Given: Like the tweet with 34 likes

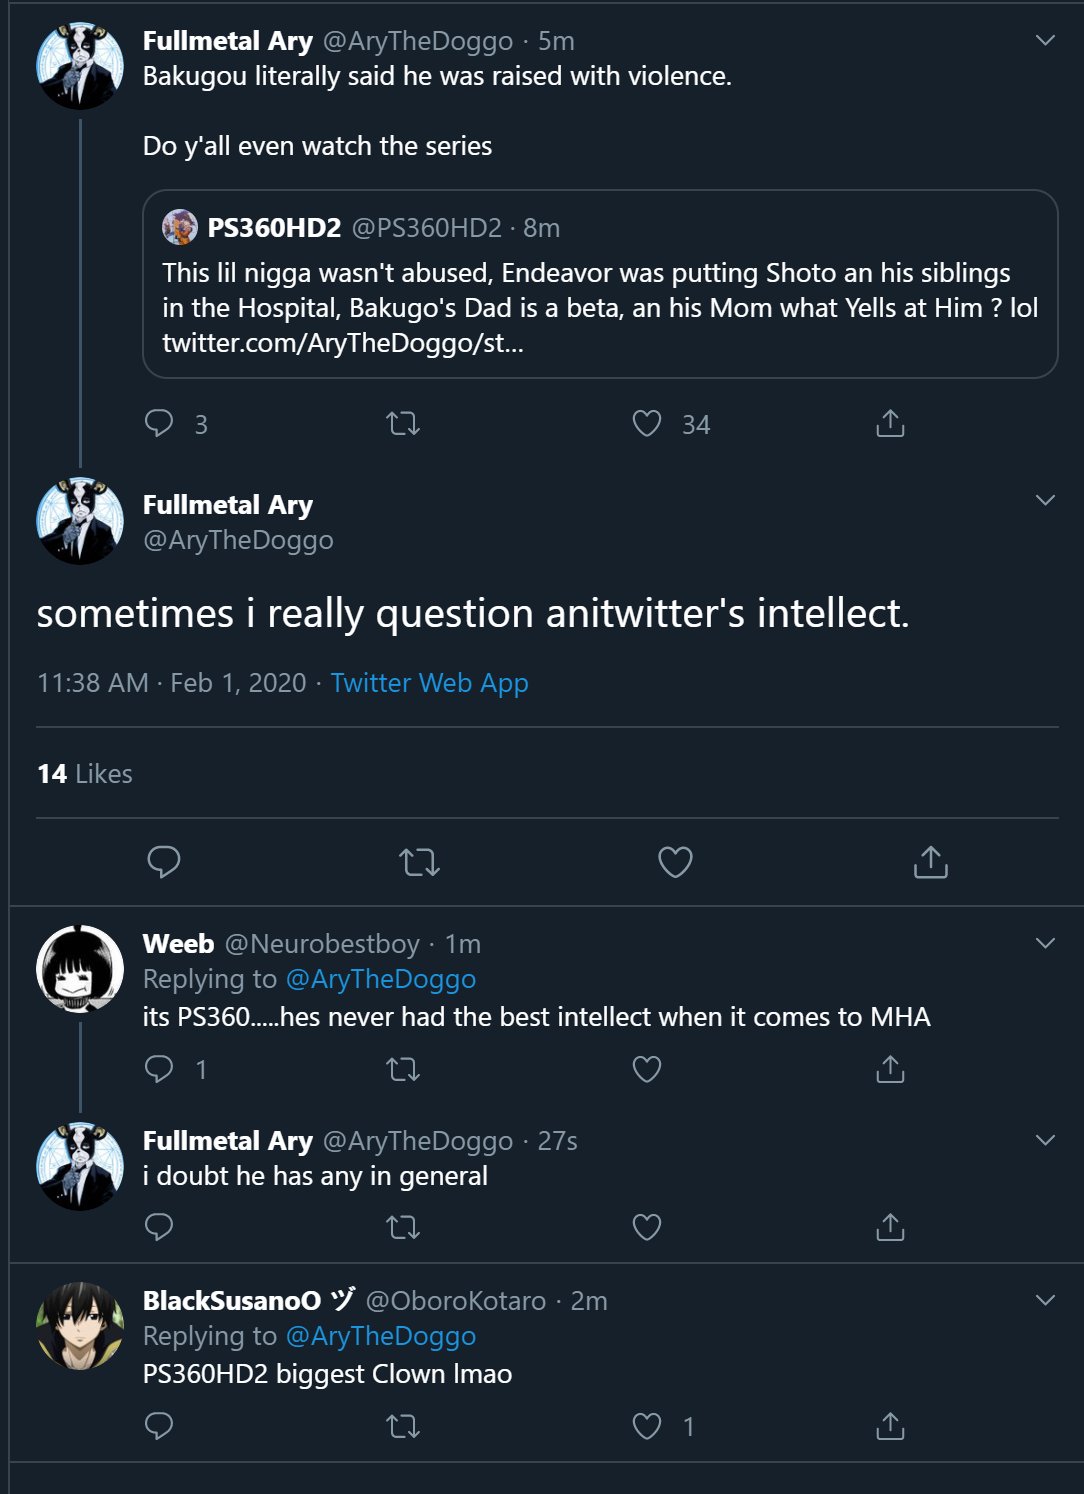Looking at the screenshot, I should tap(647, 424).
